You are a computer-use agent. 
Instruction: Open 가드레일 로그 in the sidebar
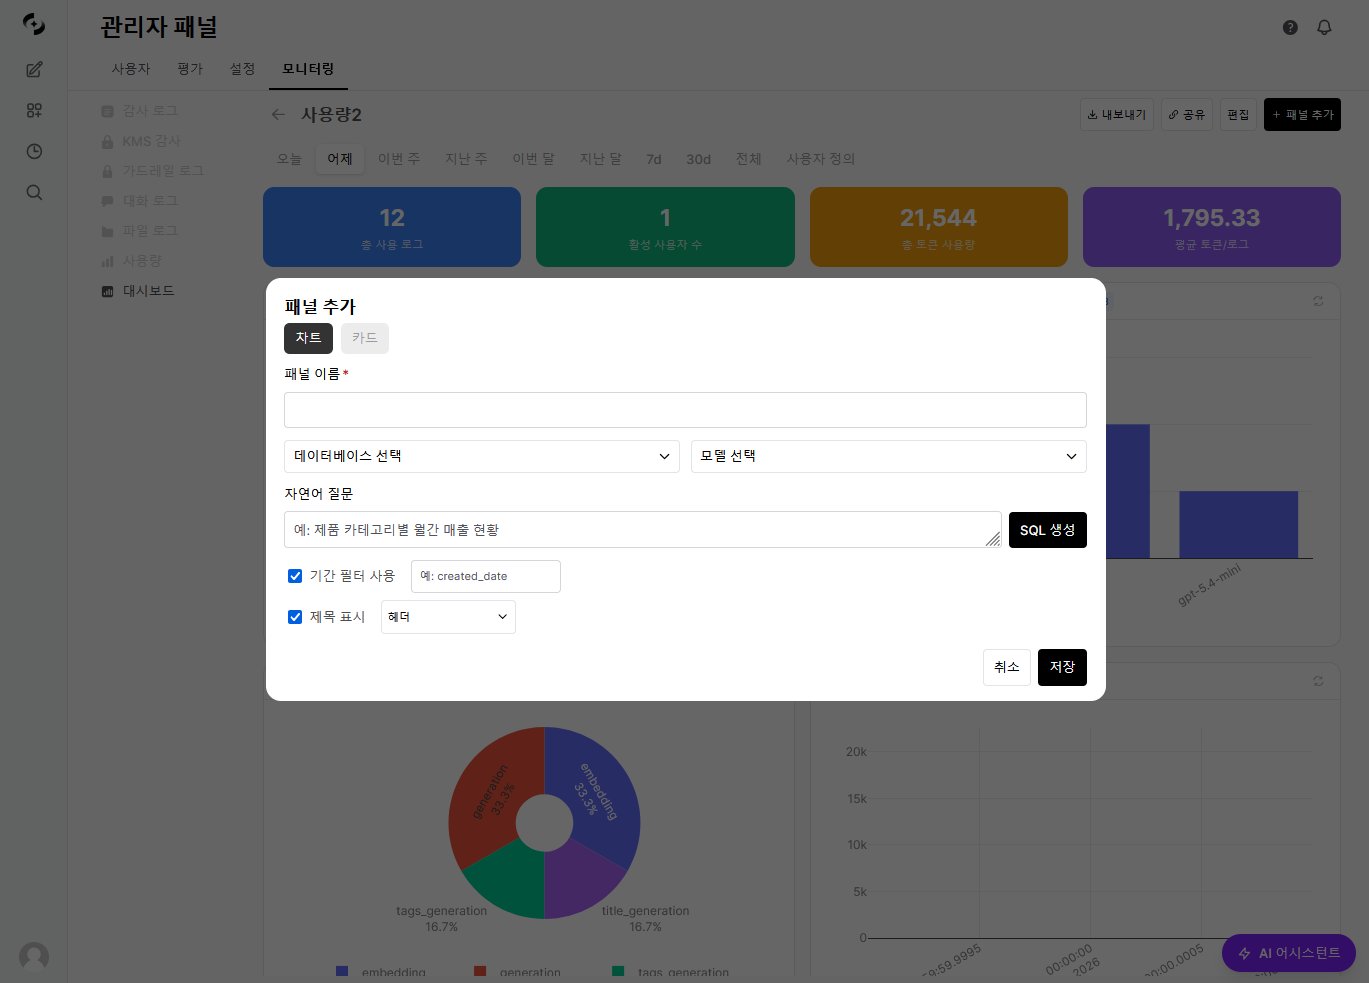pos(152,171)
